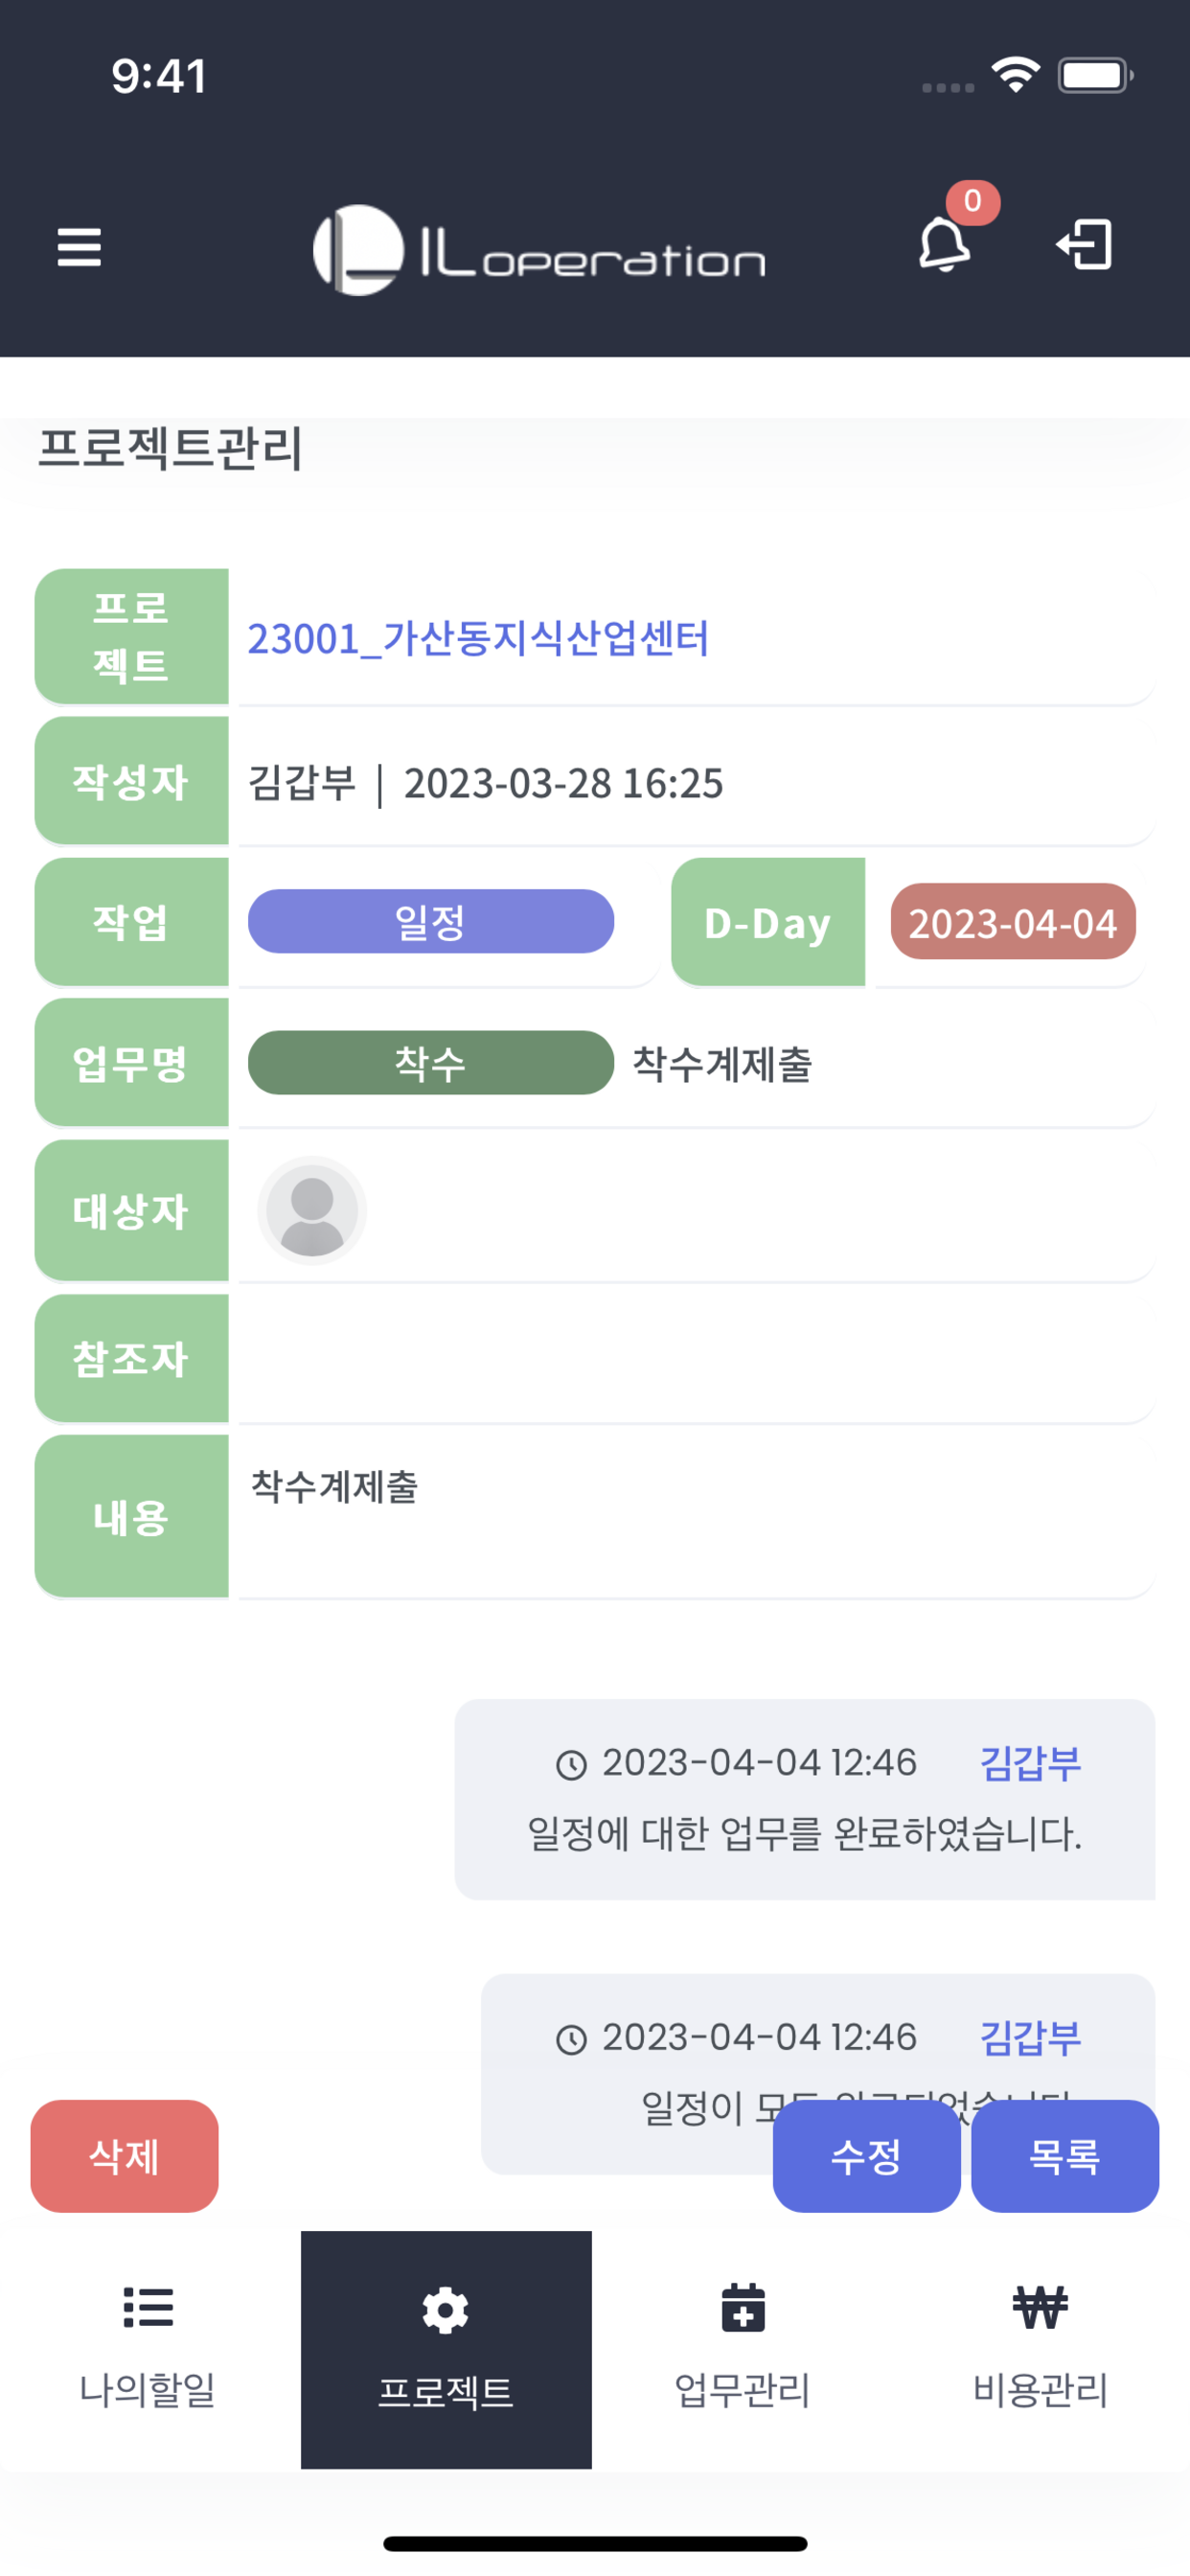Tap 김갑부 name in first comment
1190x2576 pixels.
point(1030,1763)
